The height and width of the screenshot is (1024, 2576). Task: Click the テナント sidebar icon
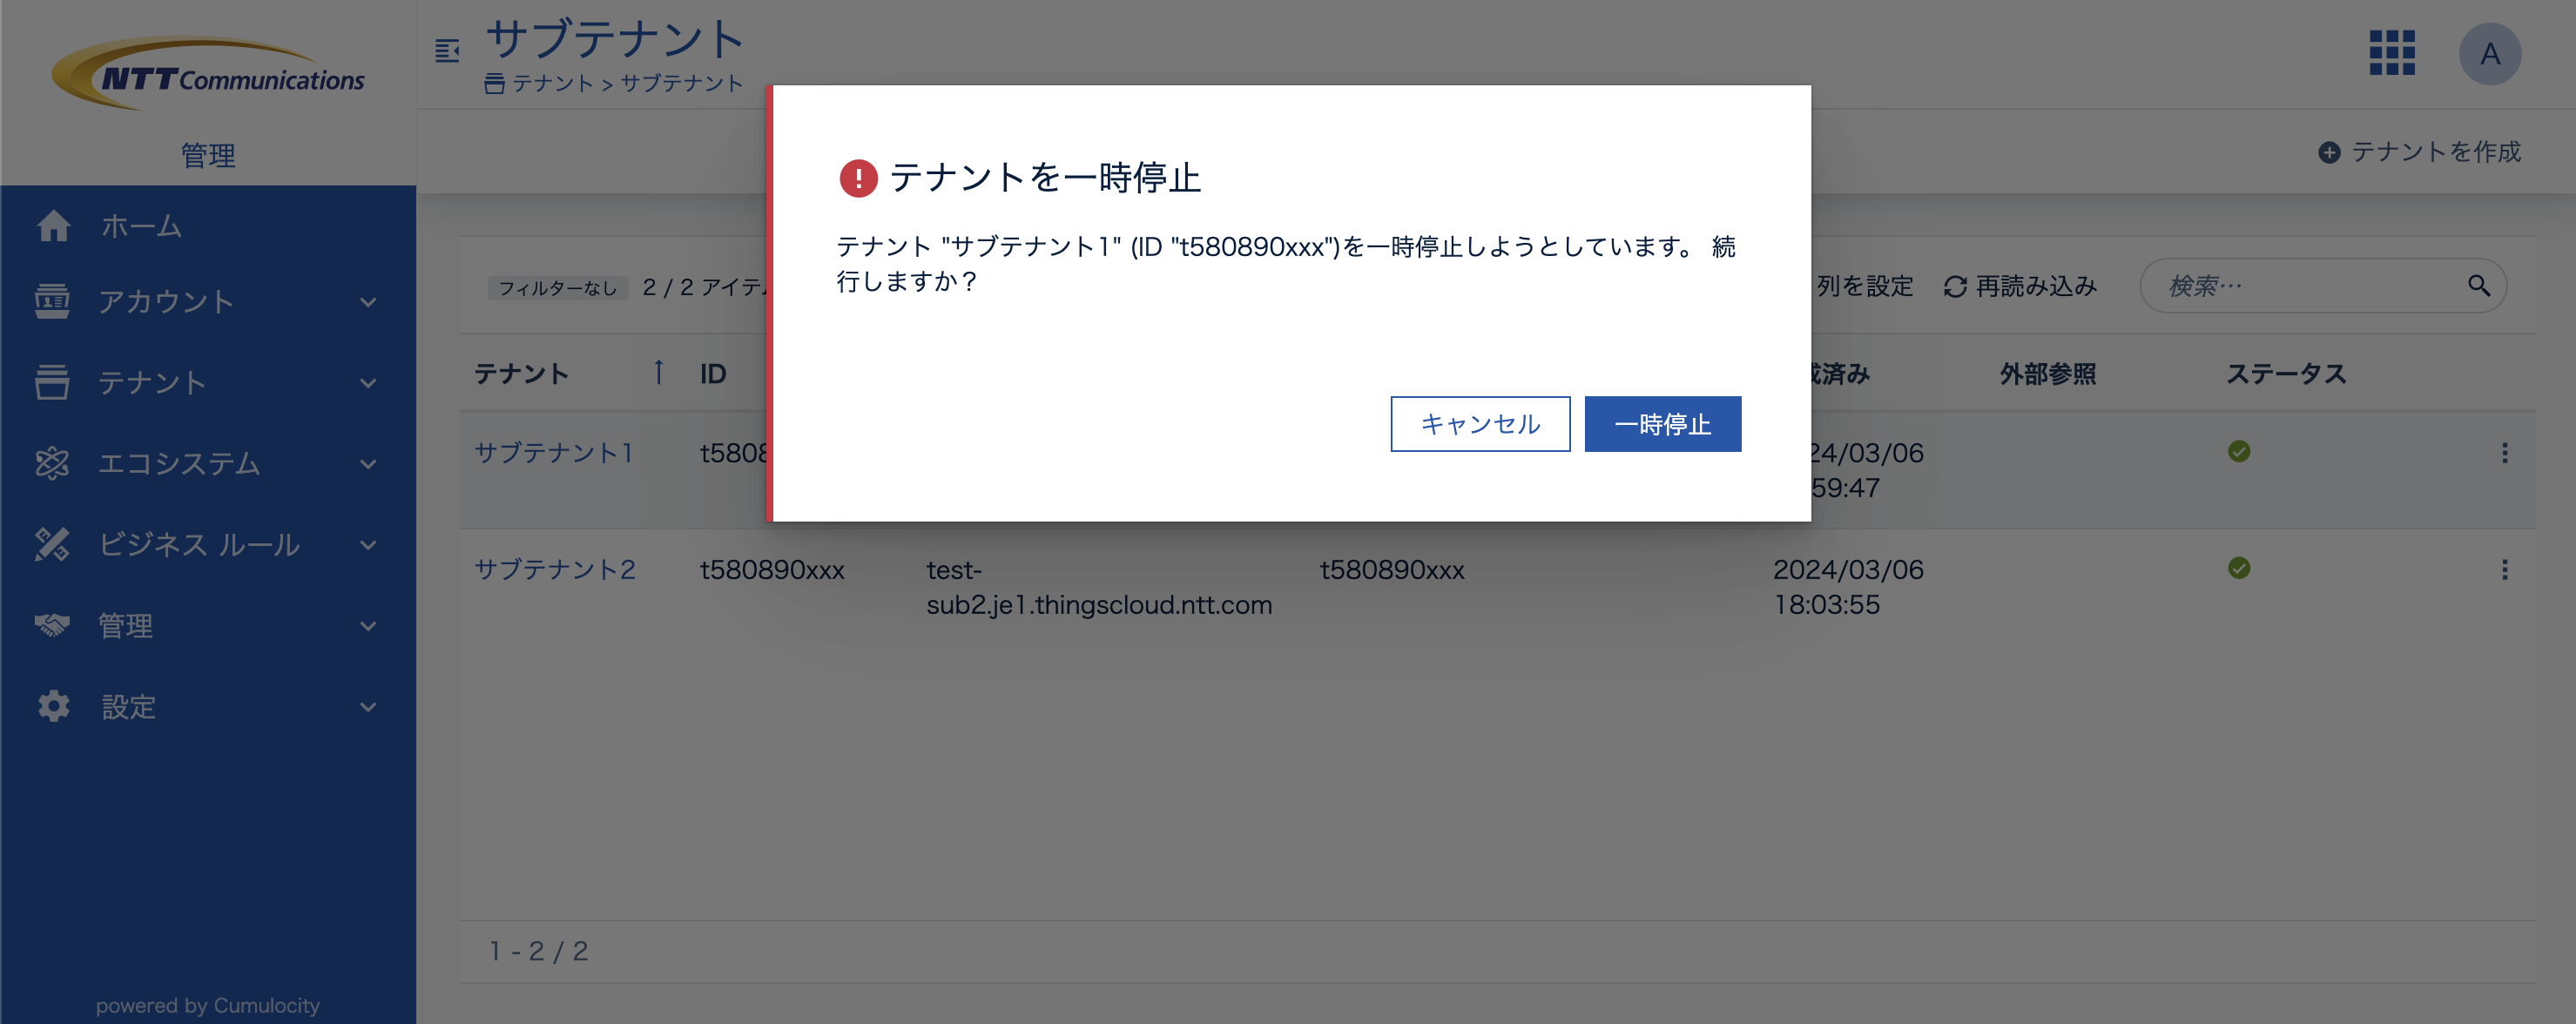[x=52, y=382]
